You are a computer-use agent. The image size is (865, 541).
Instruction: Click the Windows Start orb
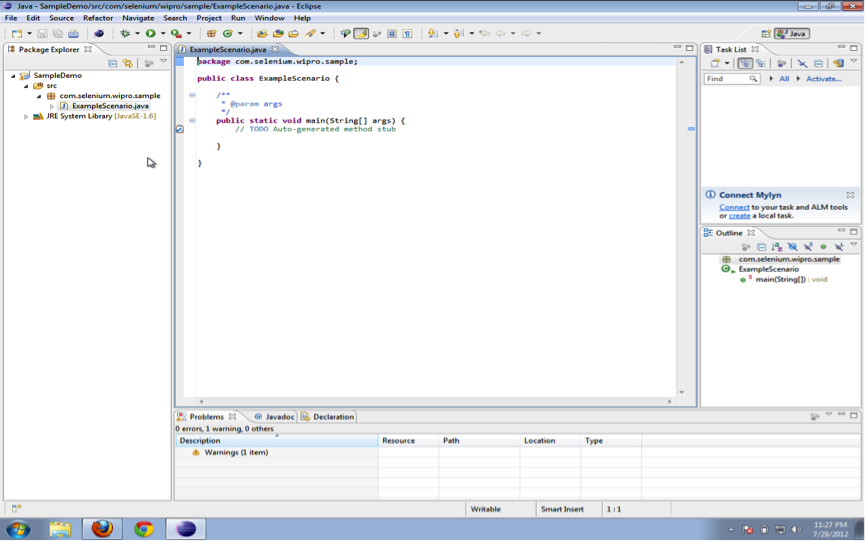(18, 529)
